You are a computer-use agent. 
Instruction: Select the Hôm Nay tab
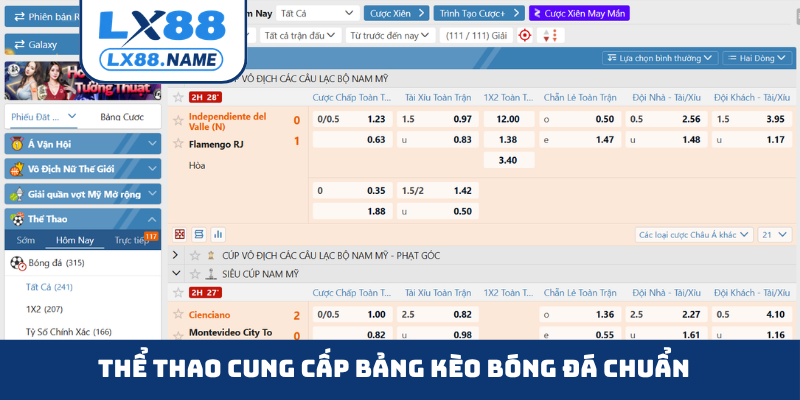pyautogui.click(x=74, y=240)
